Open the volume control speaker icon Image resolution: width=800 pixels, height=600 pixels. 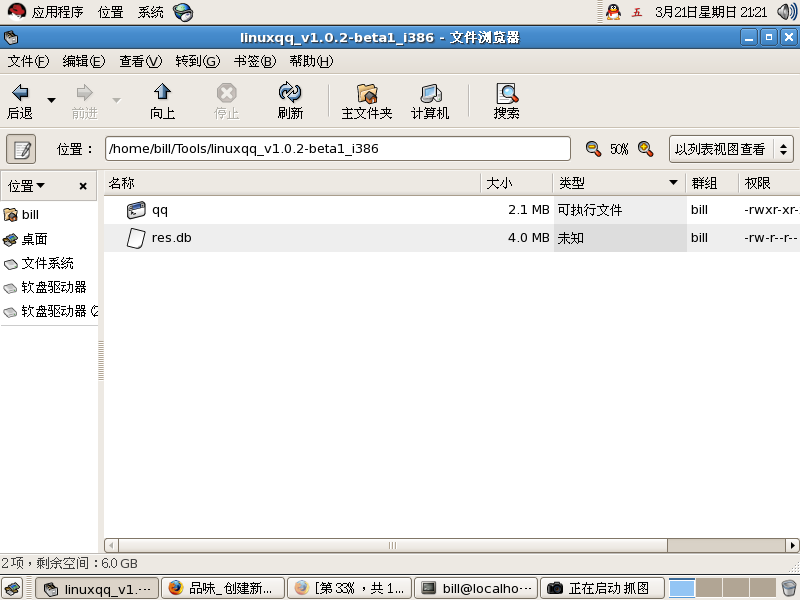point(787,12)
